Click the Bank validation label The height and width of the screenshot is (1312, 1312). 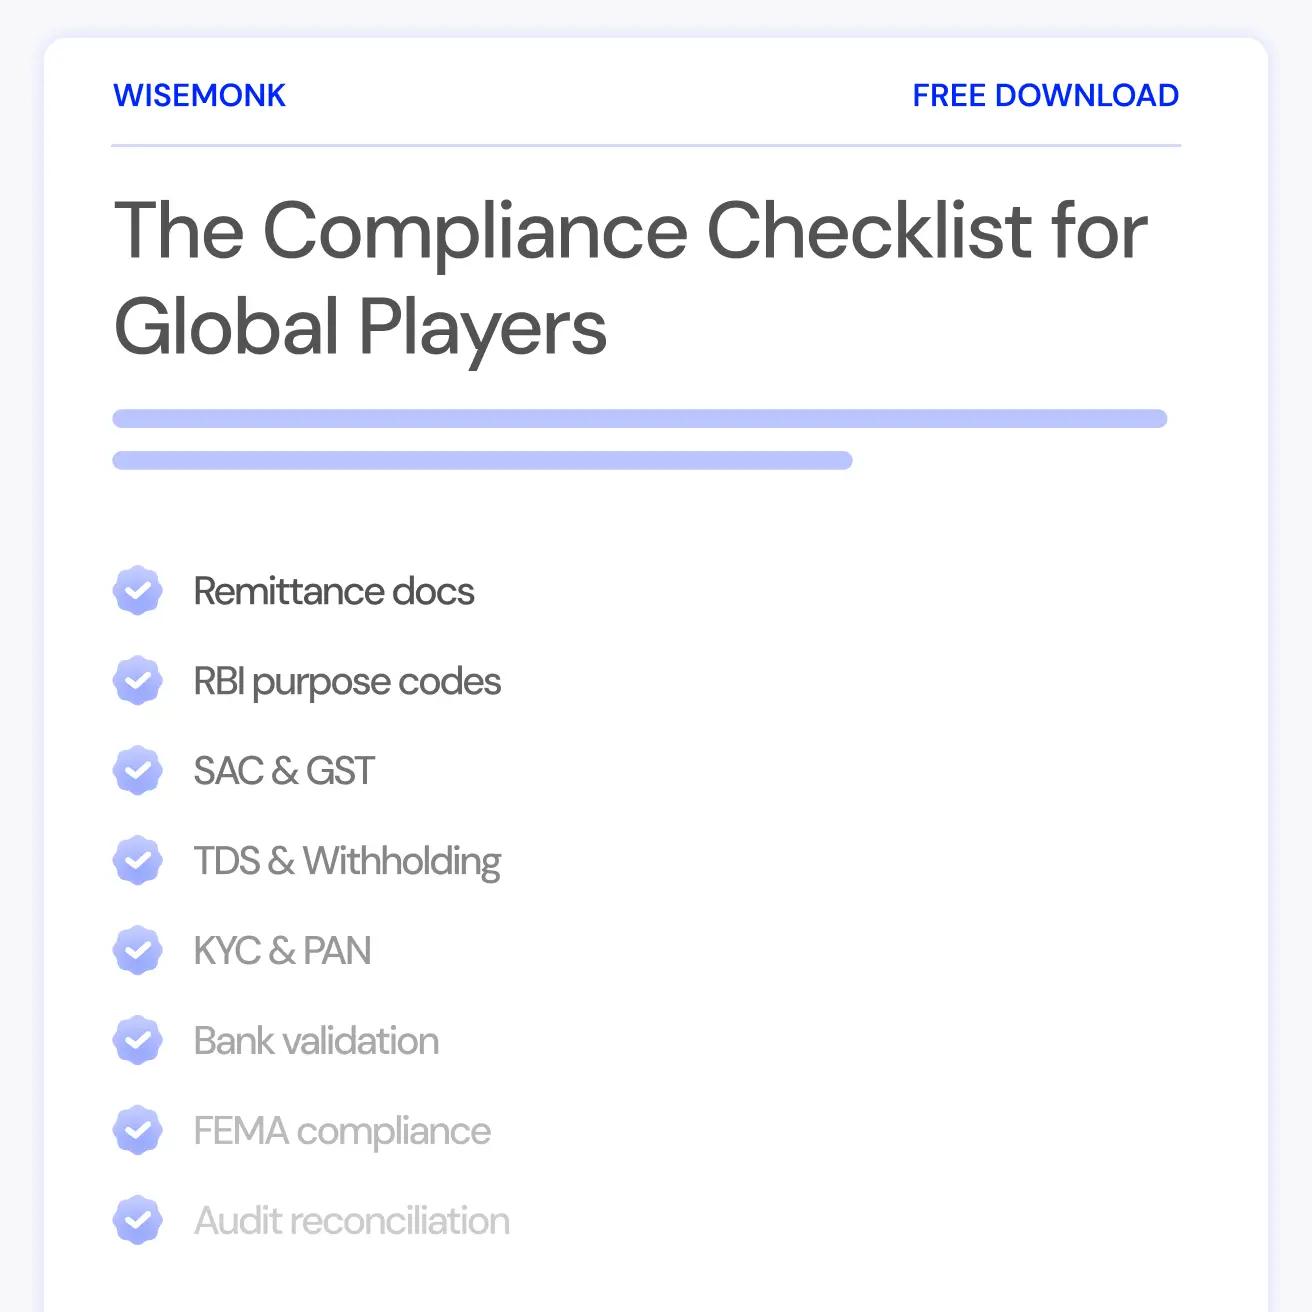(x=316, y=1041)
